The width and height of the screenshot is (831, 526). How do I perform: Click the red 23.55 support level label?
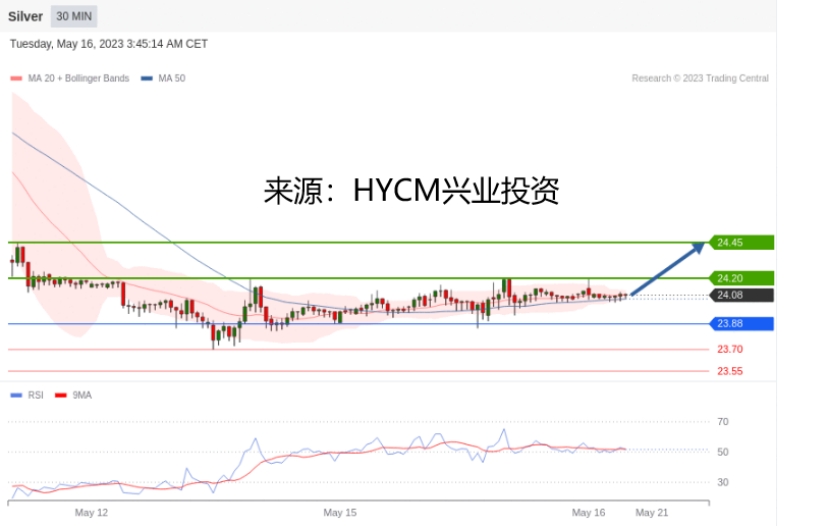pos(729,371)
